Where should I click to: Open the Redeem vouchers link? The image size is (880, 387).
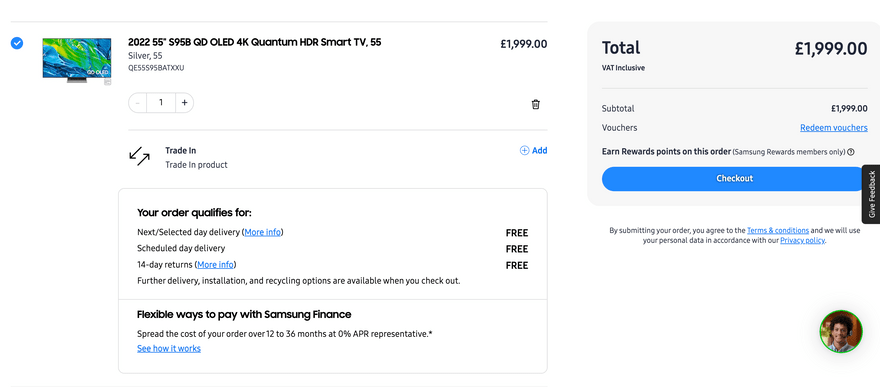pos(833,128)
